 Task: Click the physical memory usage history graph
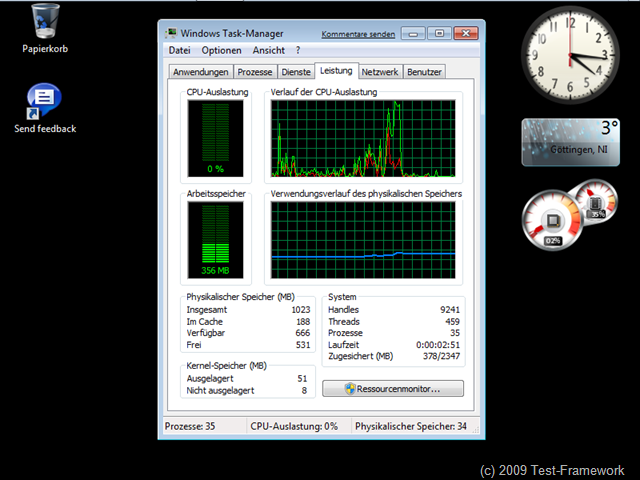click(x=363, y=240)
